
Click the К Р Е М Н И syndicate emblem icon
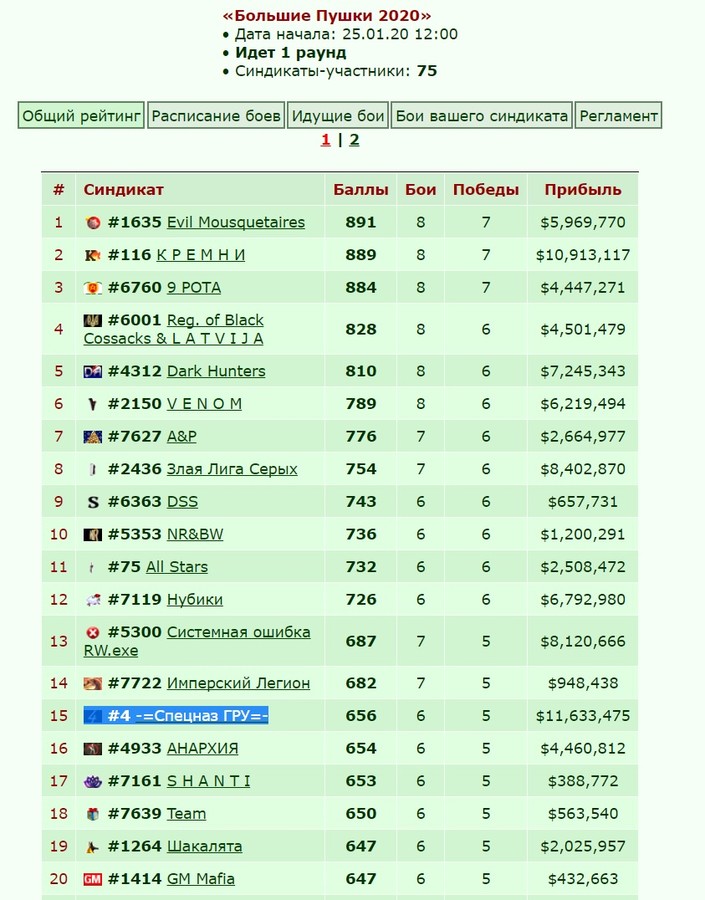pos(92,255)
